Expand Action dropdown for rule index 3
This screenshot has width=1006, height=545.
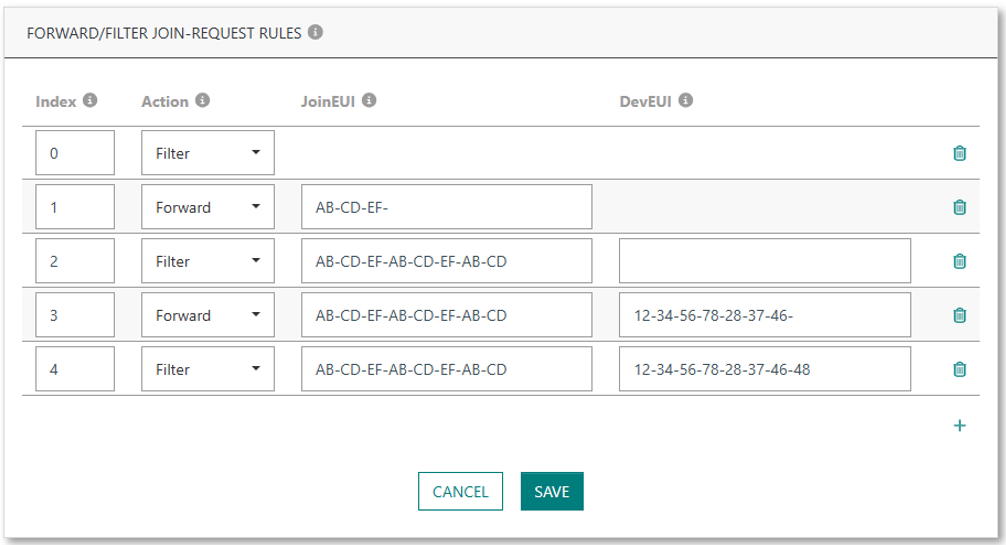(x=208, y=315)
